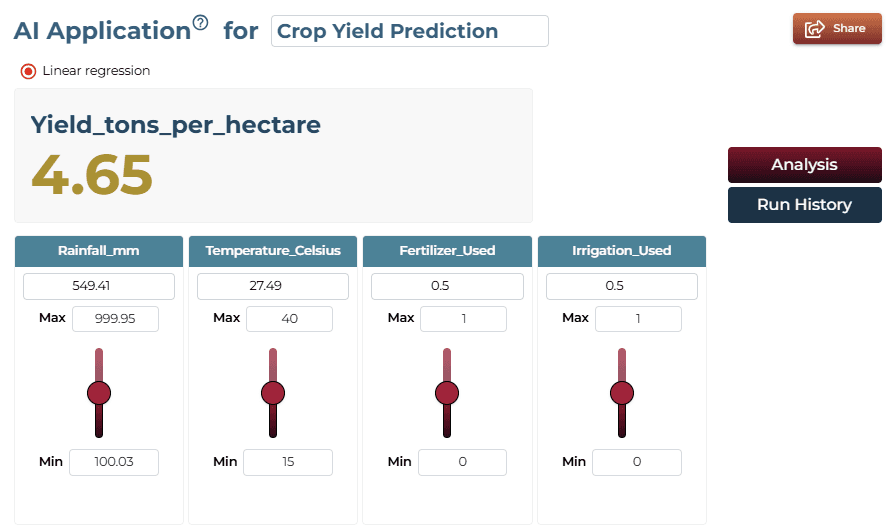Click the Temperature_Celsius slider handle
The width and height of the screenshot is (895, 531).
(273, 393)
